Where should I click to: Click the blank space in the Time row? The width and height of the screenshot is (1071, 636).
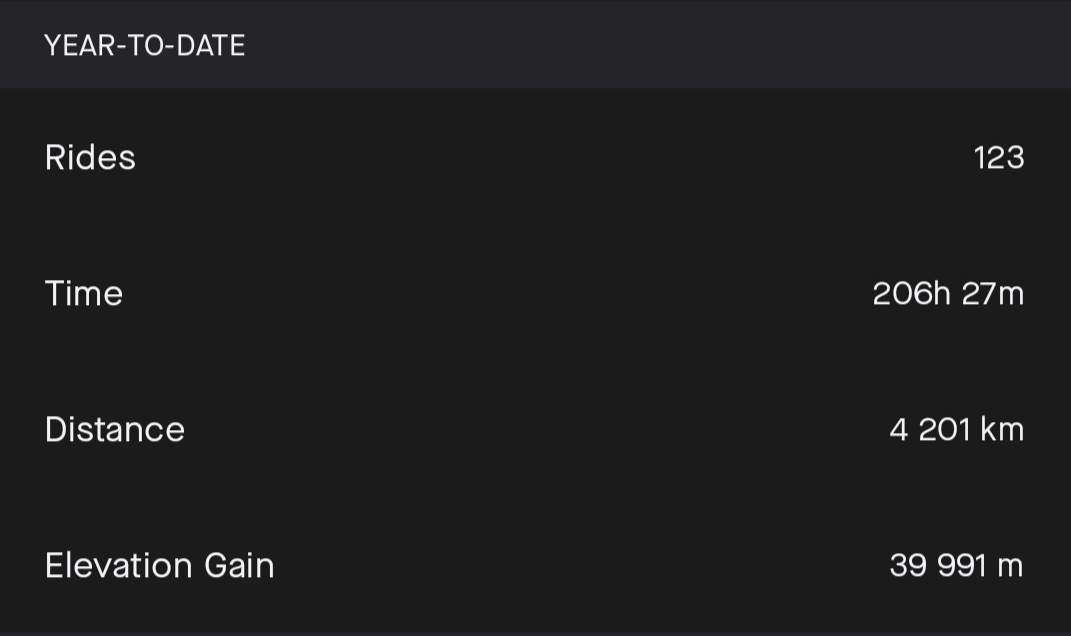tap(492, 294)
